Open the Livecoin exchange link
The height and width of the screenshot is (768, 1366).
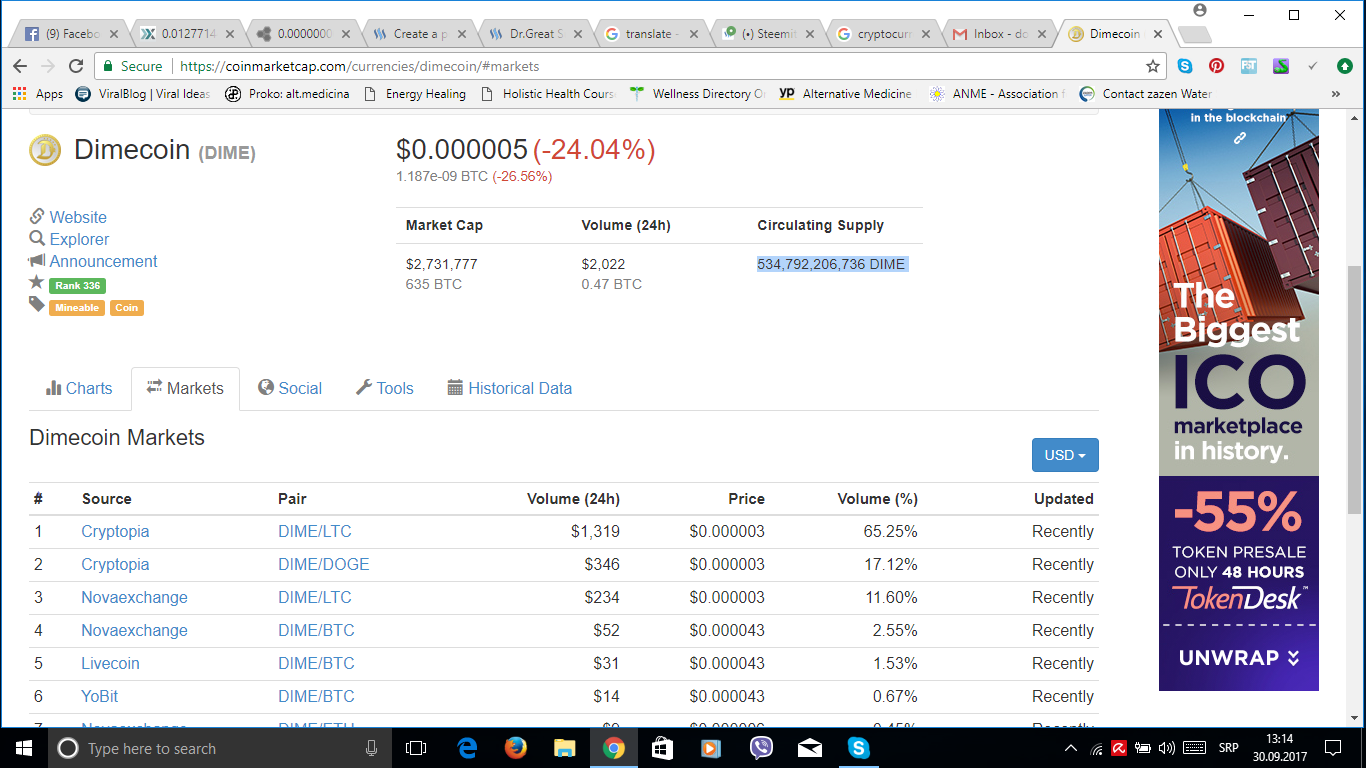(x=110, y=663)
